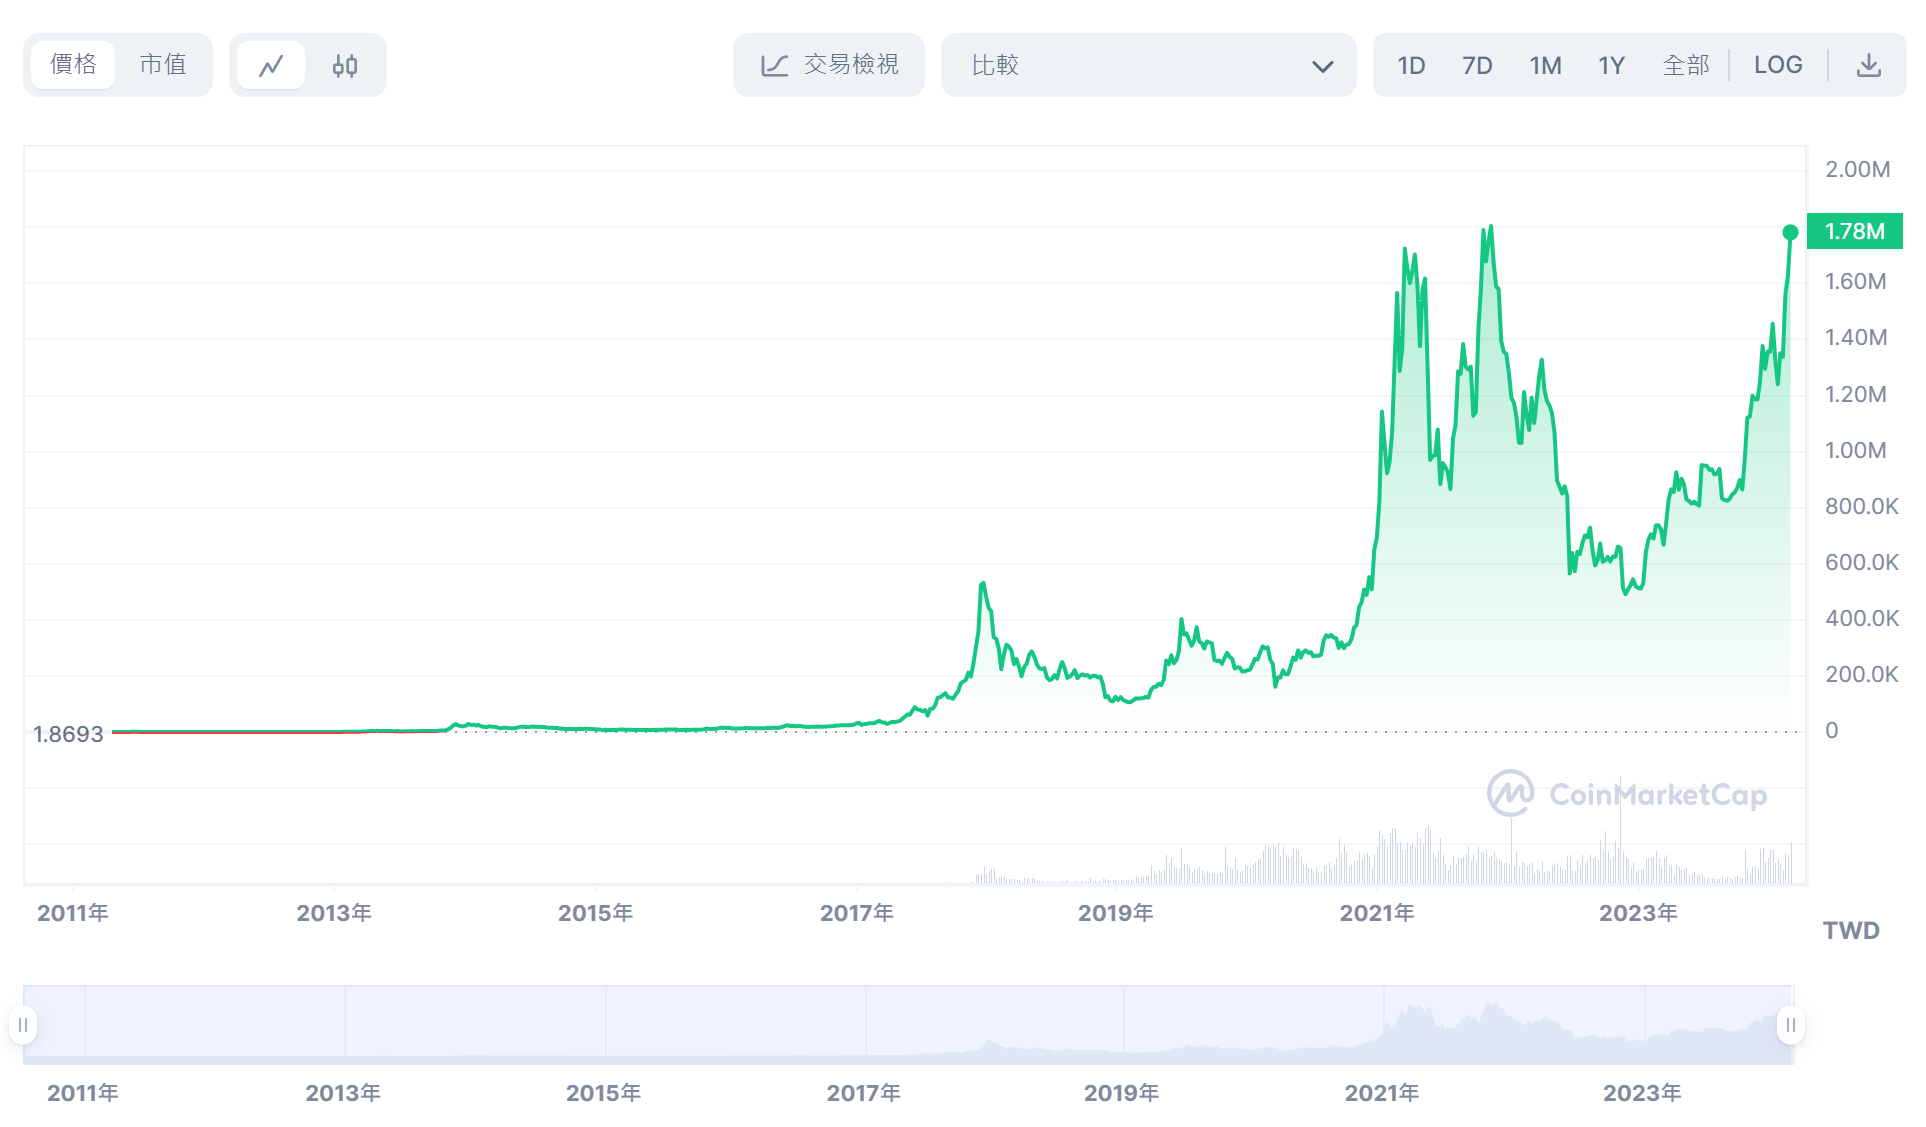The image size is (1926, 1127).
Task: Select the 價格 price toggle
Action: [73, 65]
